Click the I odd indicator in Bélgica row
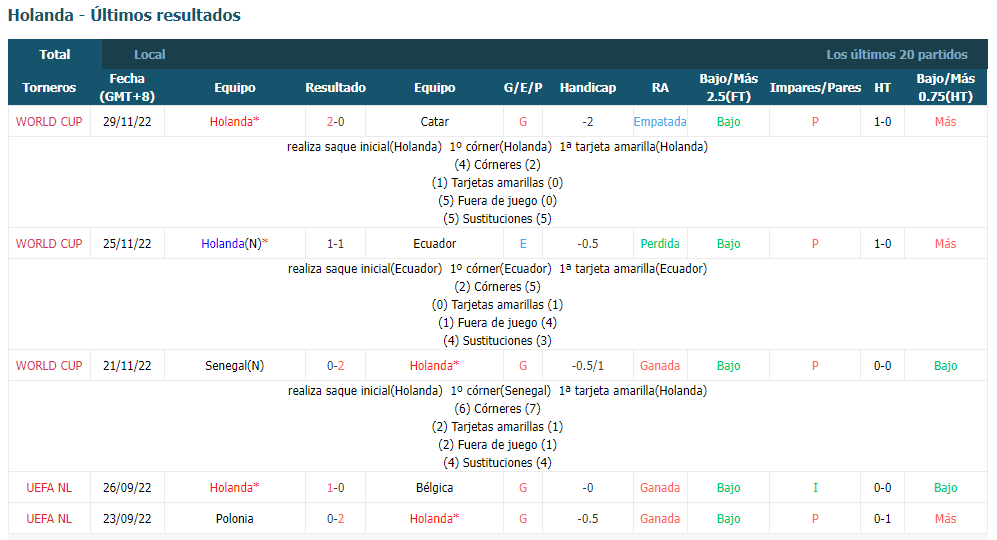The width and height of the screenshot is (997, 540). pos(815,488)
